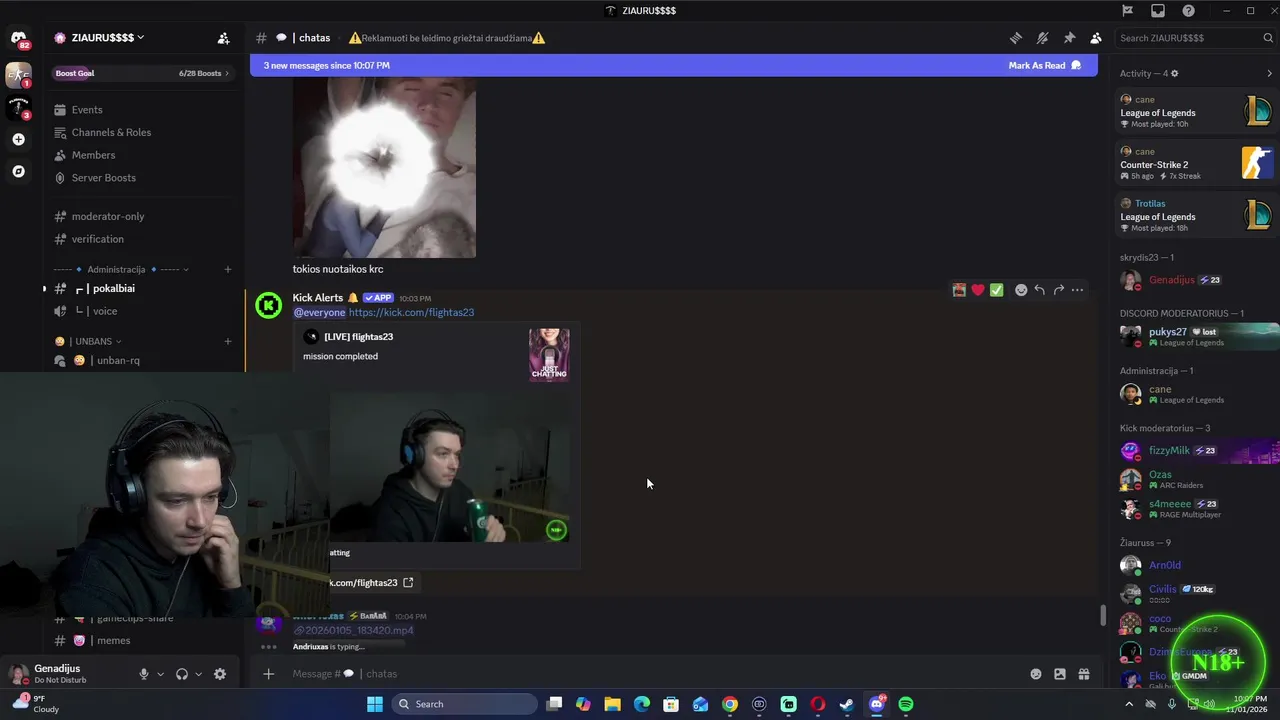Expand Activity panel chevron
Screen dimensions: 1280x720
coord(1269,73)
